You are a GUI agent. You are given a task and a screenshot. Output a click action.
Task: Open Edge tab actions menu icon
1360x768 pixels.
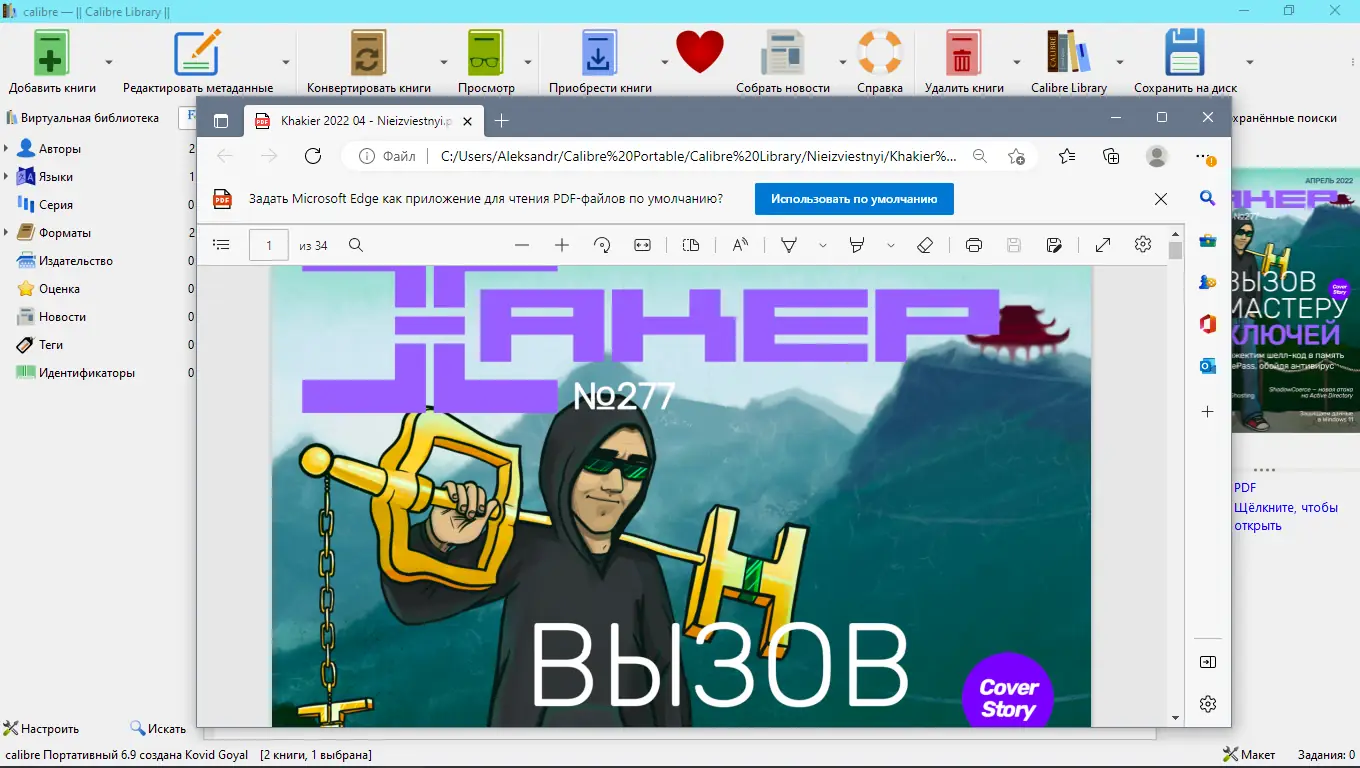pos(221,121)
